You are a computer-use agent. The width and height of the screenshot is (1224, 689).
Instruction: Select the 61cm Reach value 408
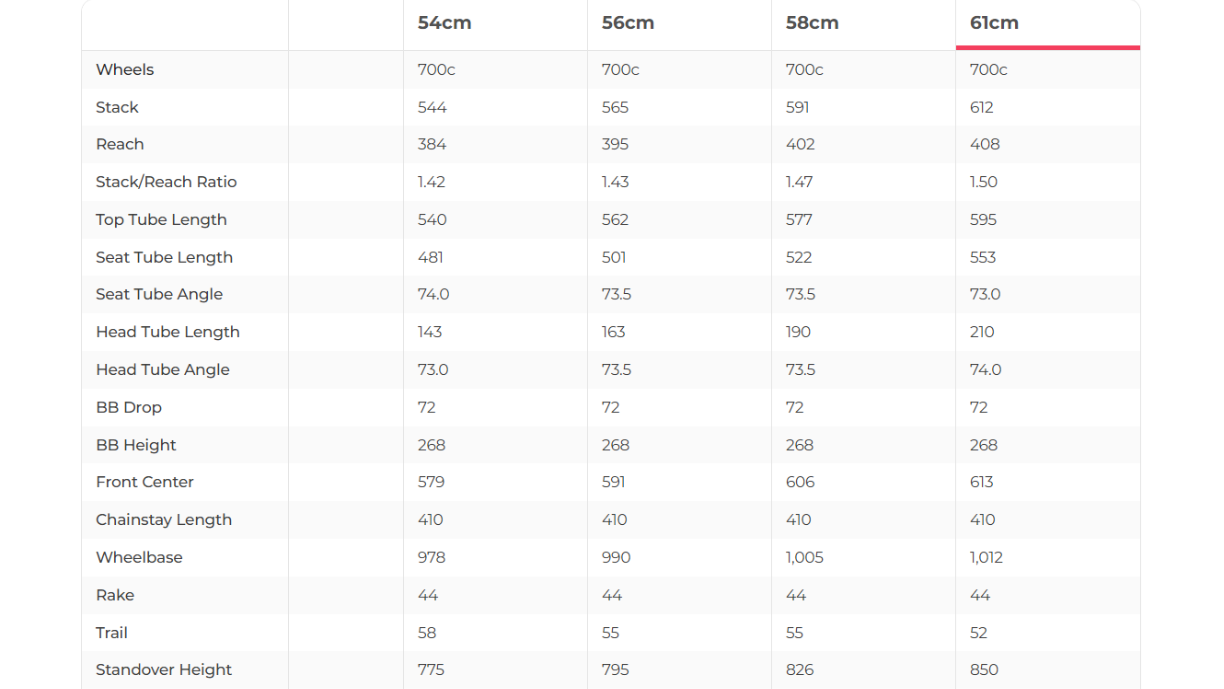985,144
